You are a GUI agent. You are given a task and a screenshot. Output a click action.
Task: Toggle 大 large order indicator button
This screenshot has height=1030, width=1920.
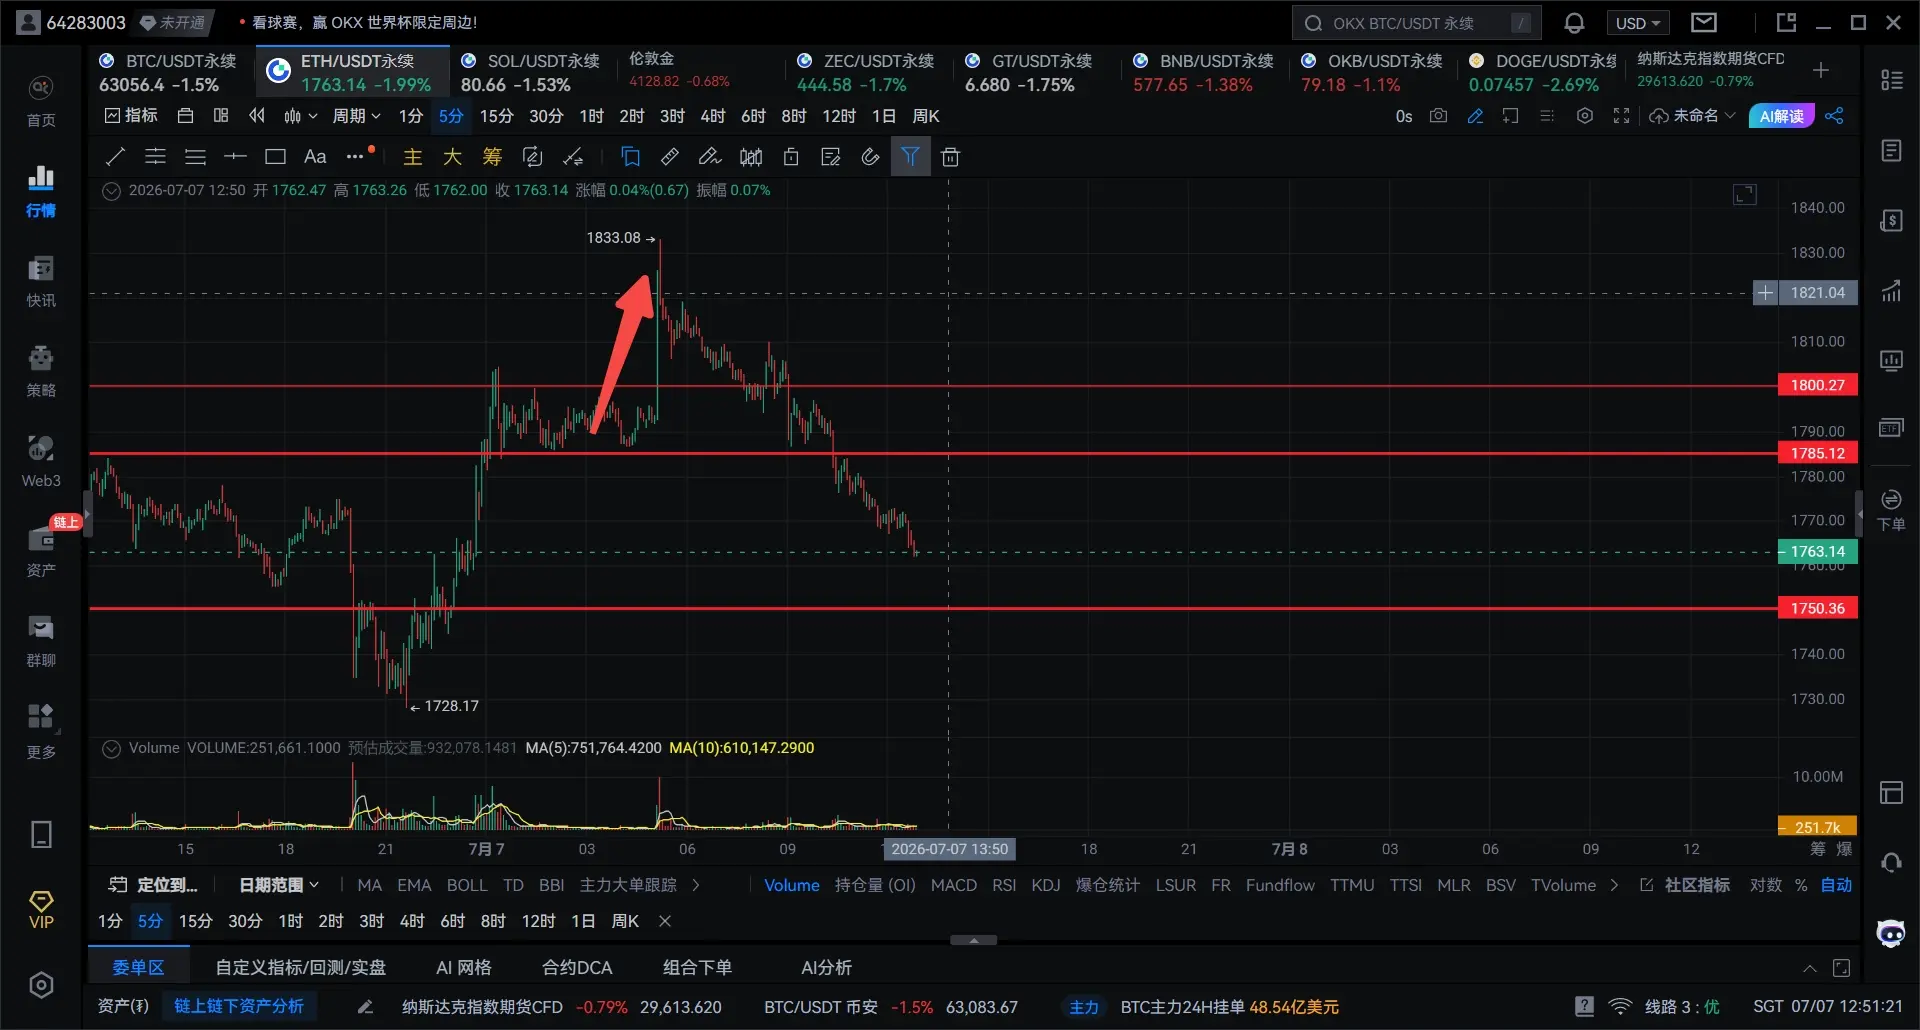tap(452, 156)
